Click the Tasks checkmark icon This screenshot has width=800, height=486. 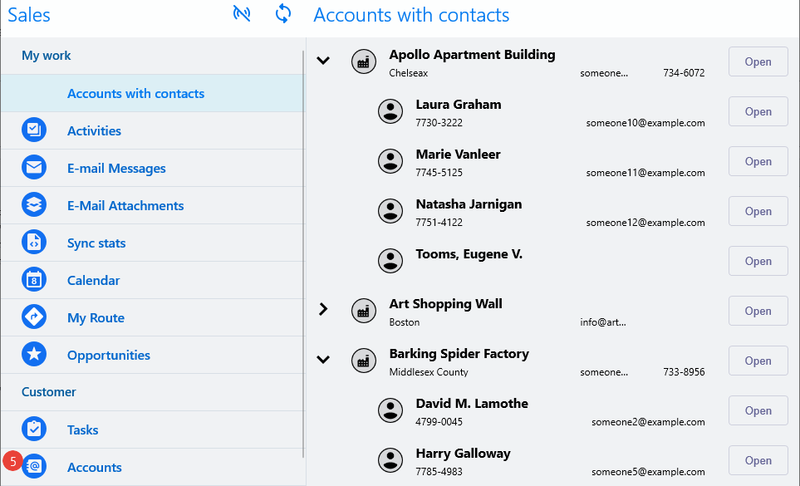34,430
